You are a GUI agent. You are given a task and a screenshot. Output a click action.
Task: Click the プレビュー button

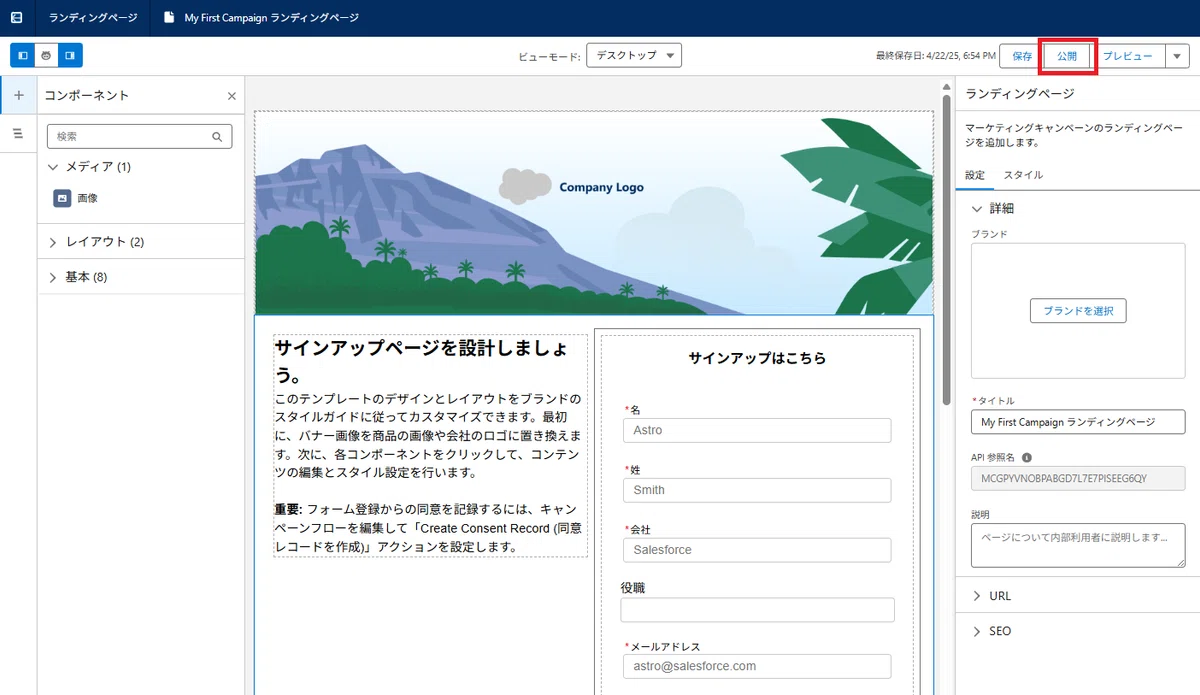[x=1128, y=56]
